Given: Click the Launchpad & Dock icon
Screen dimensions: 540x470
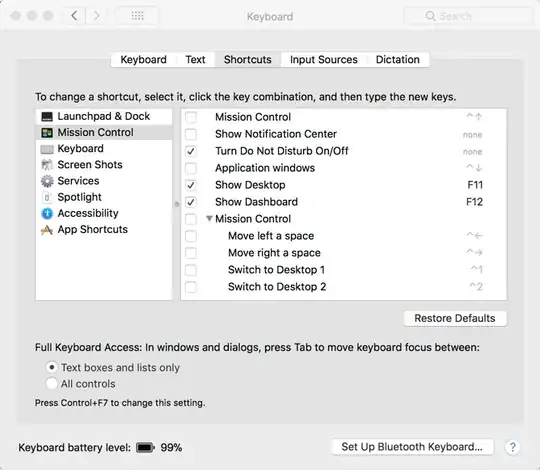Looking at the screenshot, I should pyautogui.click(x=47, y=116).
